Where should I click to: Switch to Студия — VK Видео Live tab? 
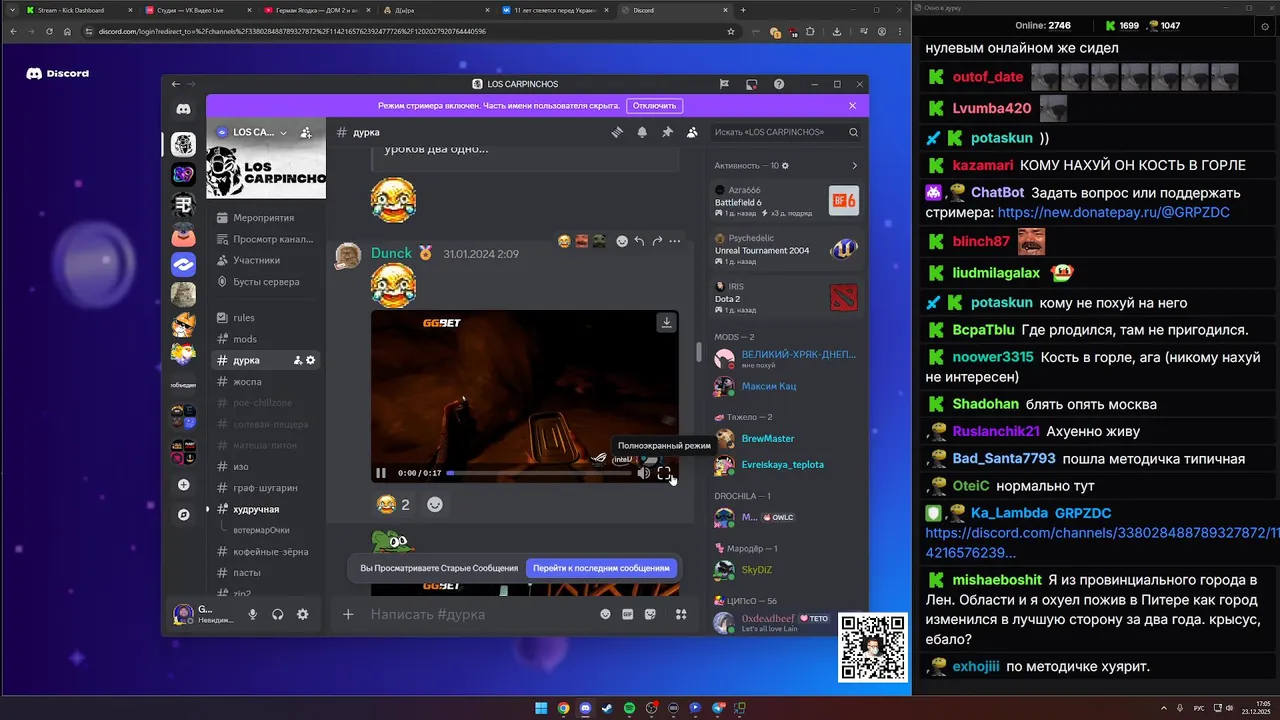pyautogui.click(x=195, y=10)
